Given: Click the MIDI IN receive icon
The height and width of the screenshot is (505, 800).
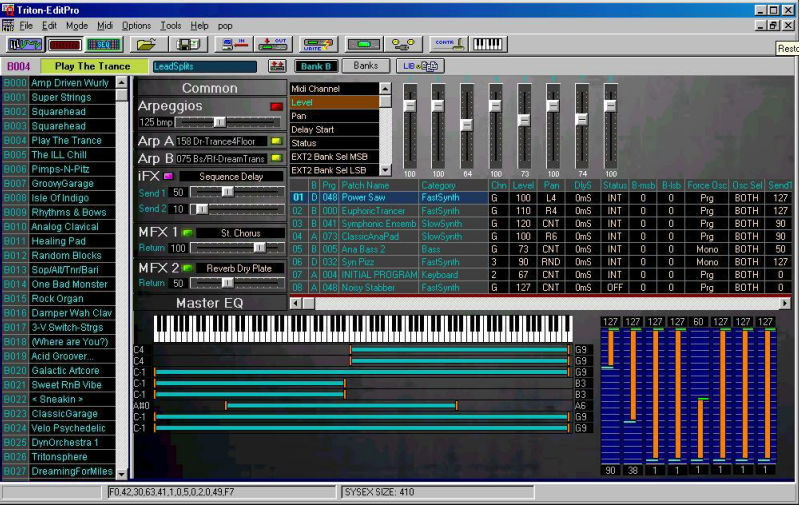Looking at the screenshot, I should 234,44.
